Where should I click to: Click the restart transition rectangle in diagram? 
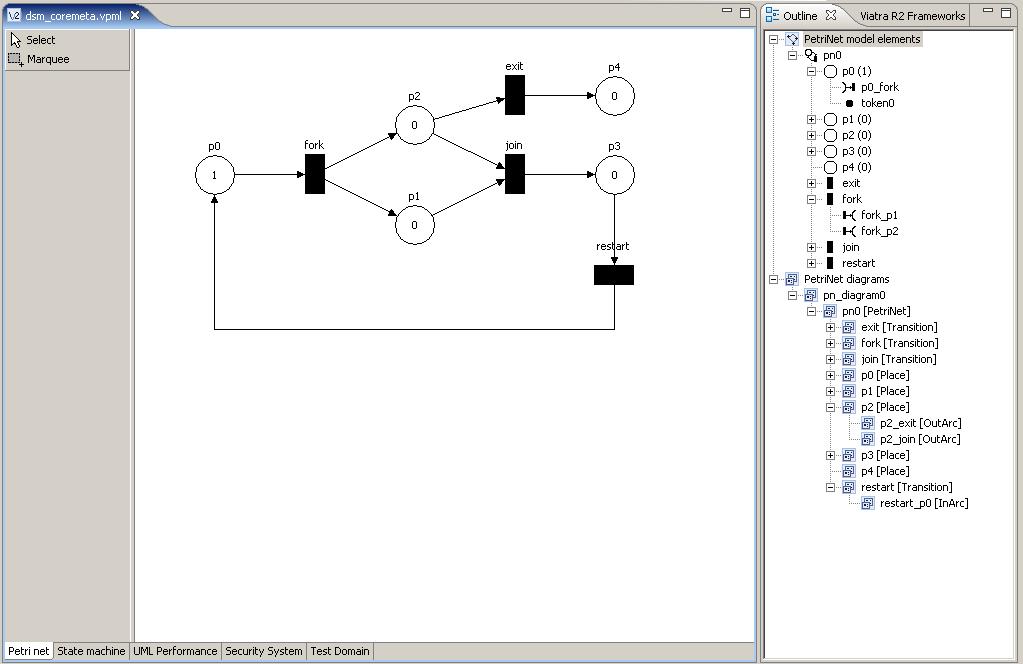point(614,275)
